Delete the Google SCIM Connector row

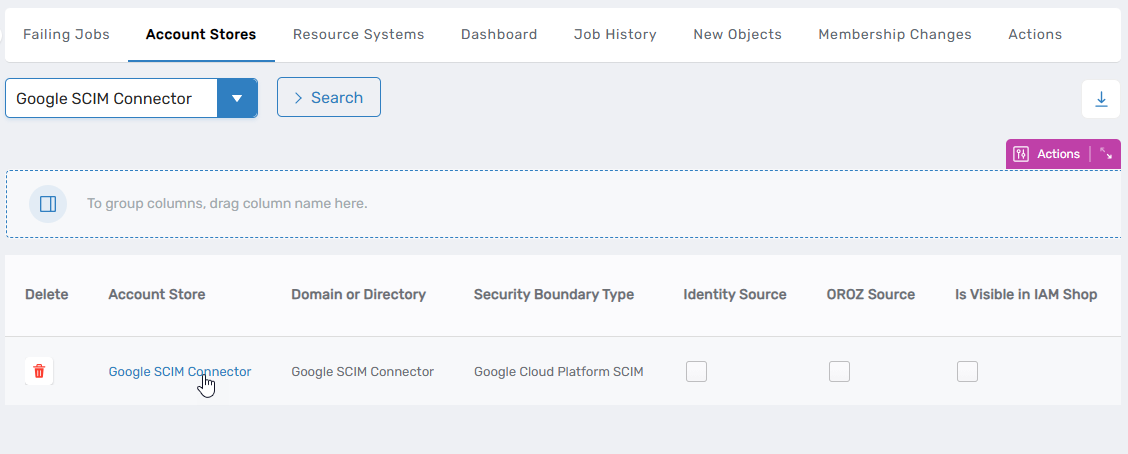pyautogui.click(x=39, y=371)
